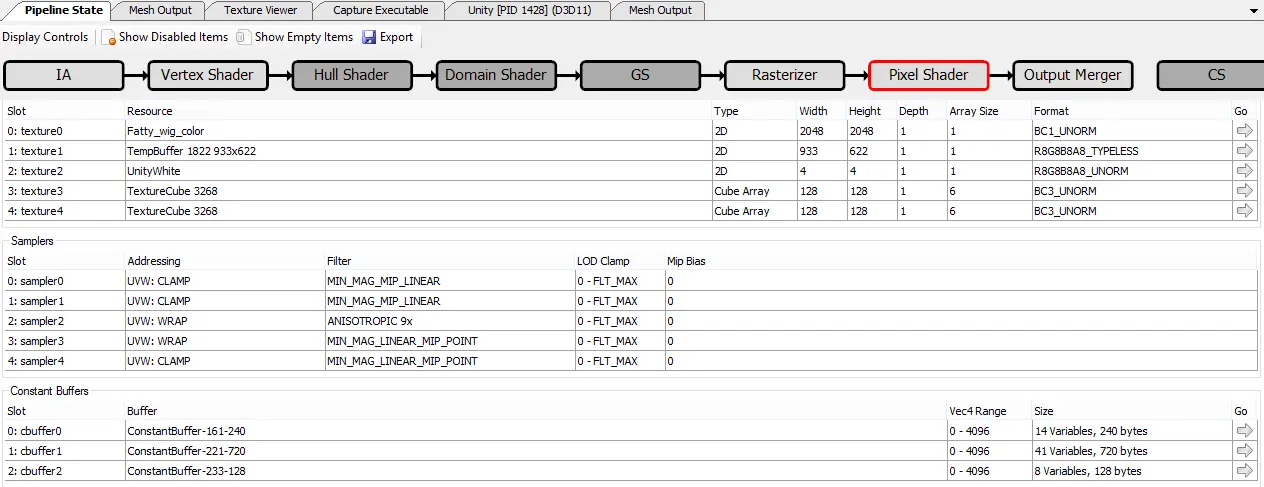The height and width of the screenshot is (487, 1264).
Task: Select the Output Merger pipeline stage
Action: tap(1072, 75)
